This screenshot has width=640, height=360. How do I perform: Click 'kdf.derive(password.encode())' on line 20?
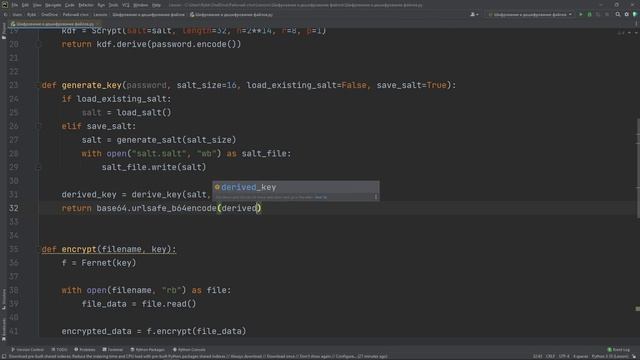coord(169,44)
